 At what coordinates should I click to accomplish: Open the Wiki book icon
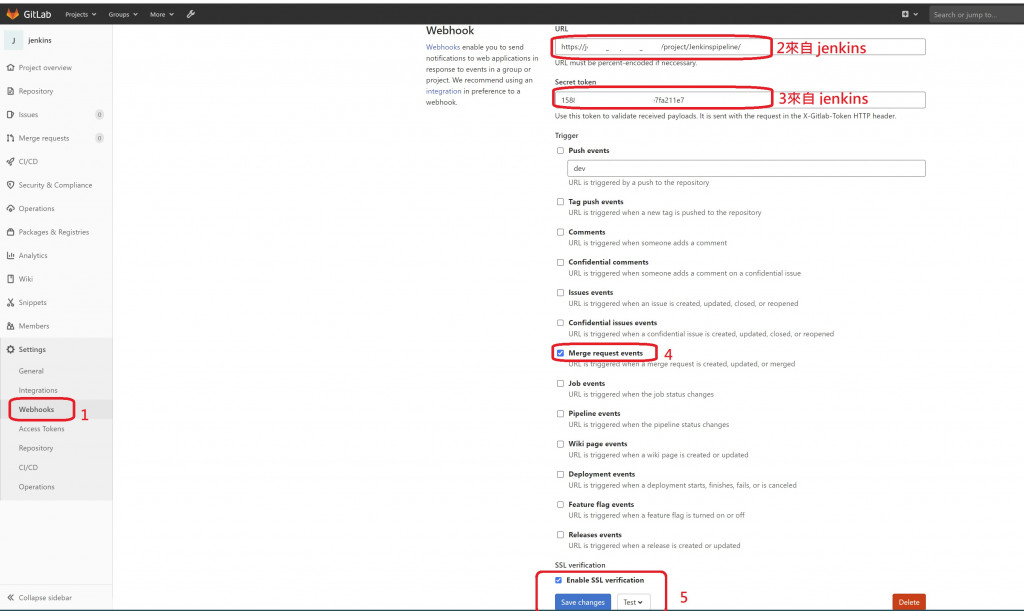(x=10, y=279)
